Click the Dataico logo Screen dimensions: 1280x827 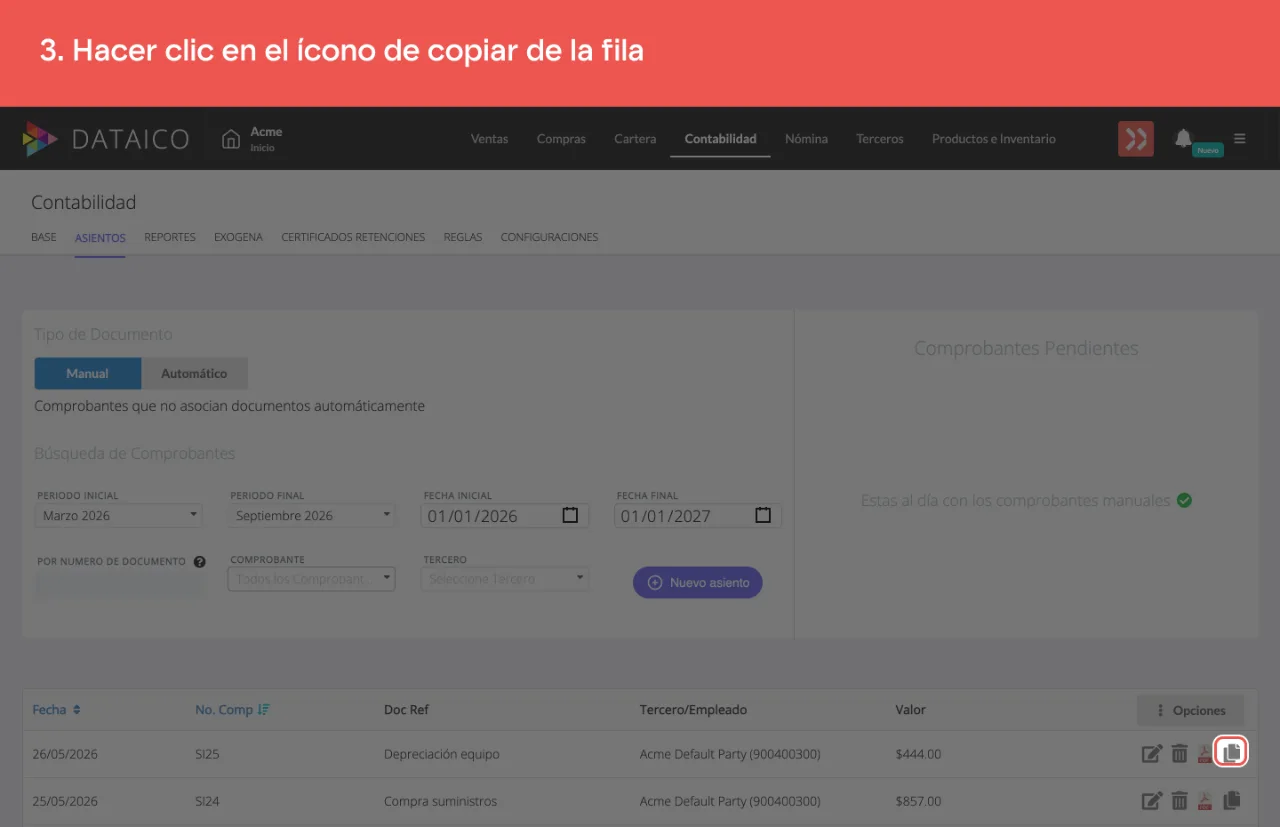click(106, 139)
